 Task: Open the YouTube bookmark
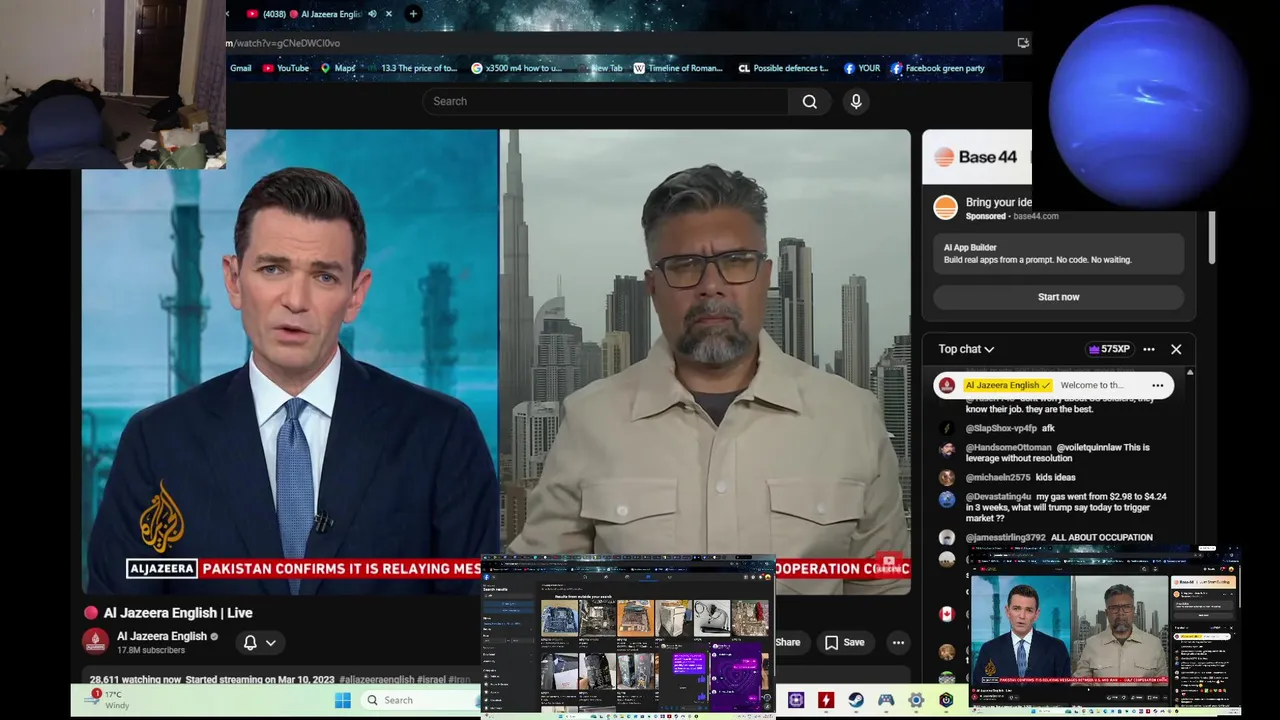pyautogui.click(x=285, y=68)
